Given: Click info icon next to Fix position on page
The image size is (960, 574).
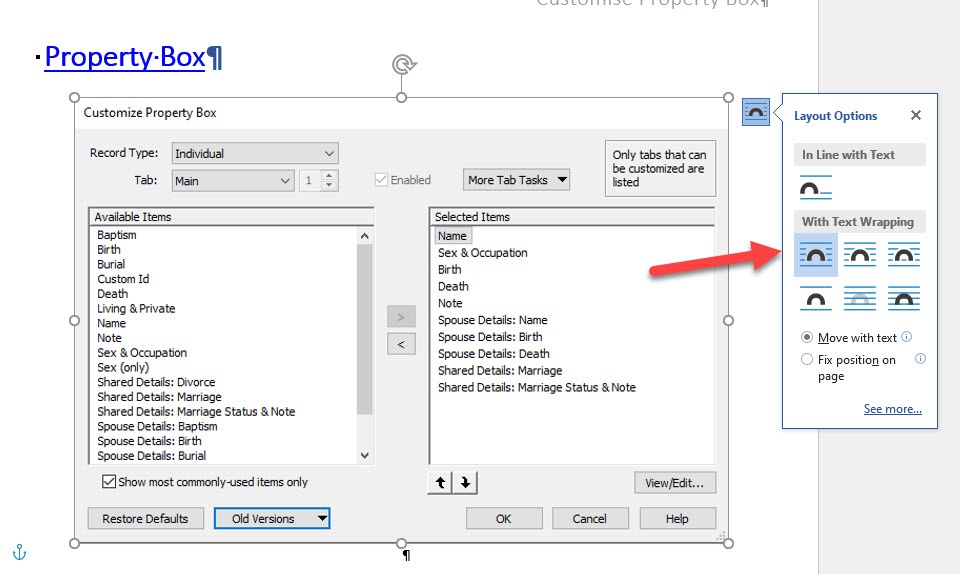Looking at the screenshot, I should click(920, 359).
